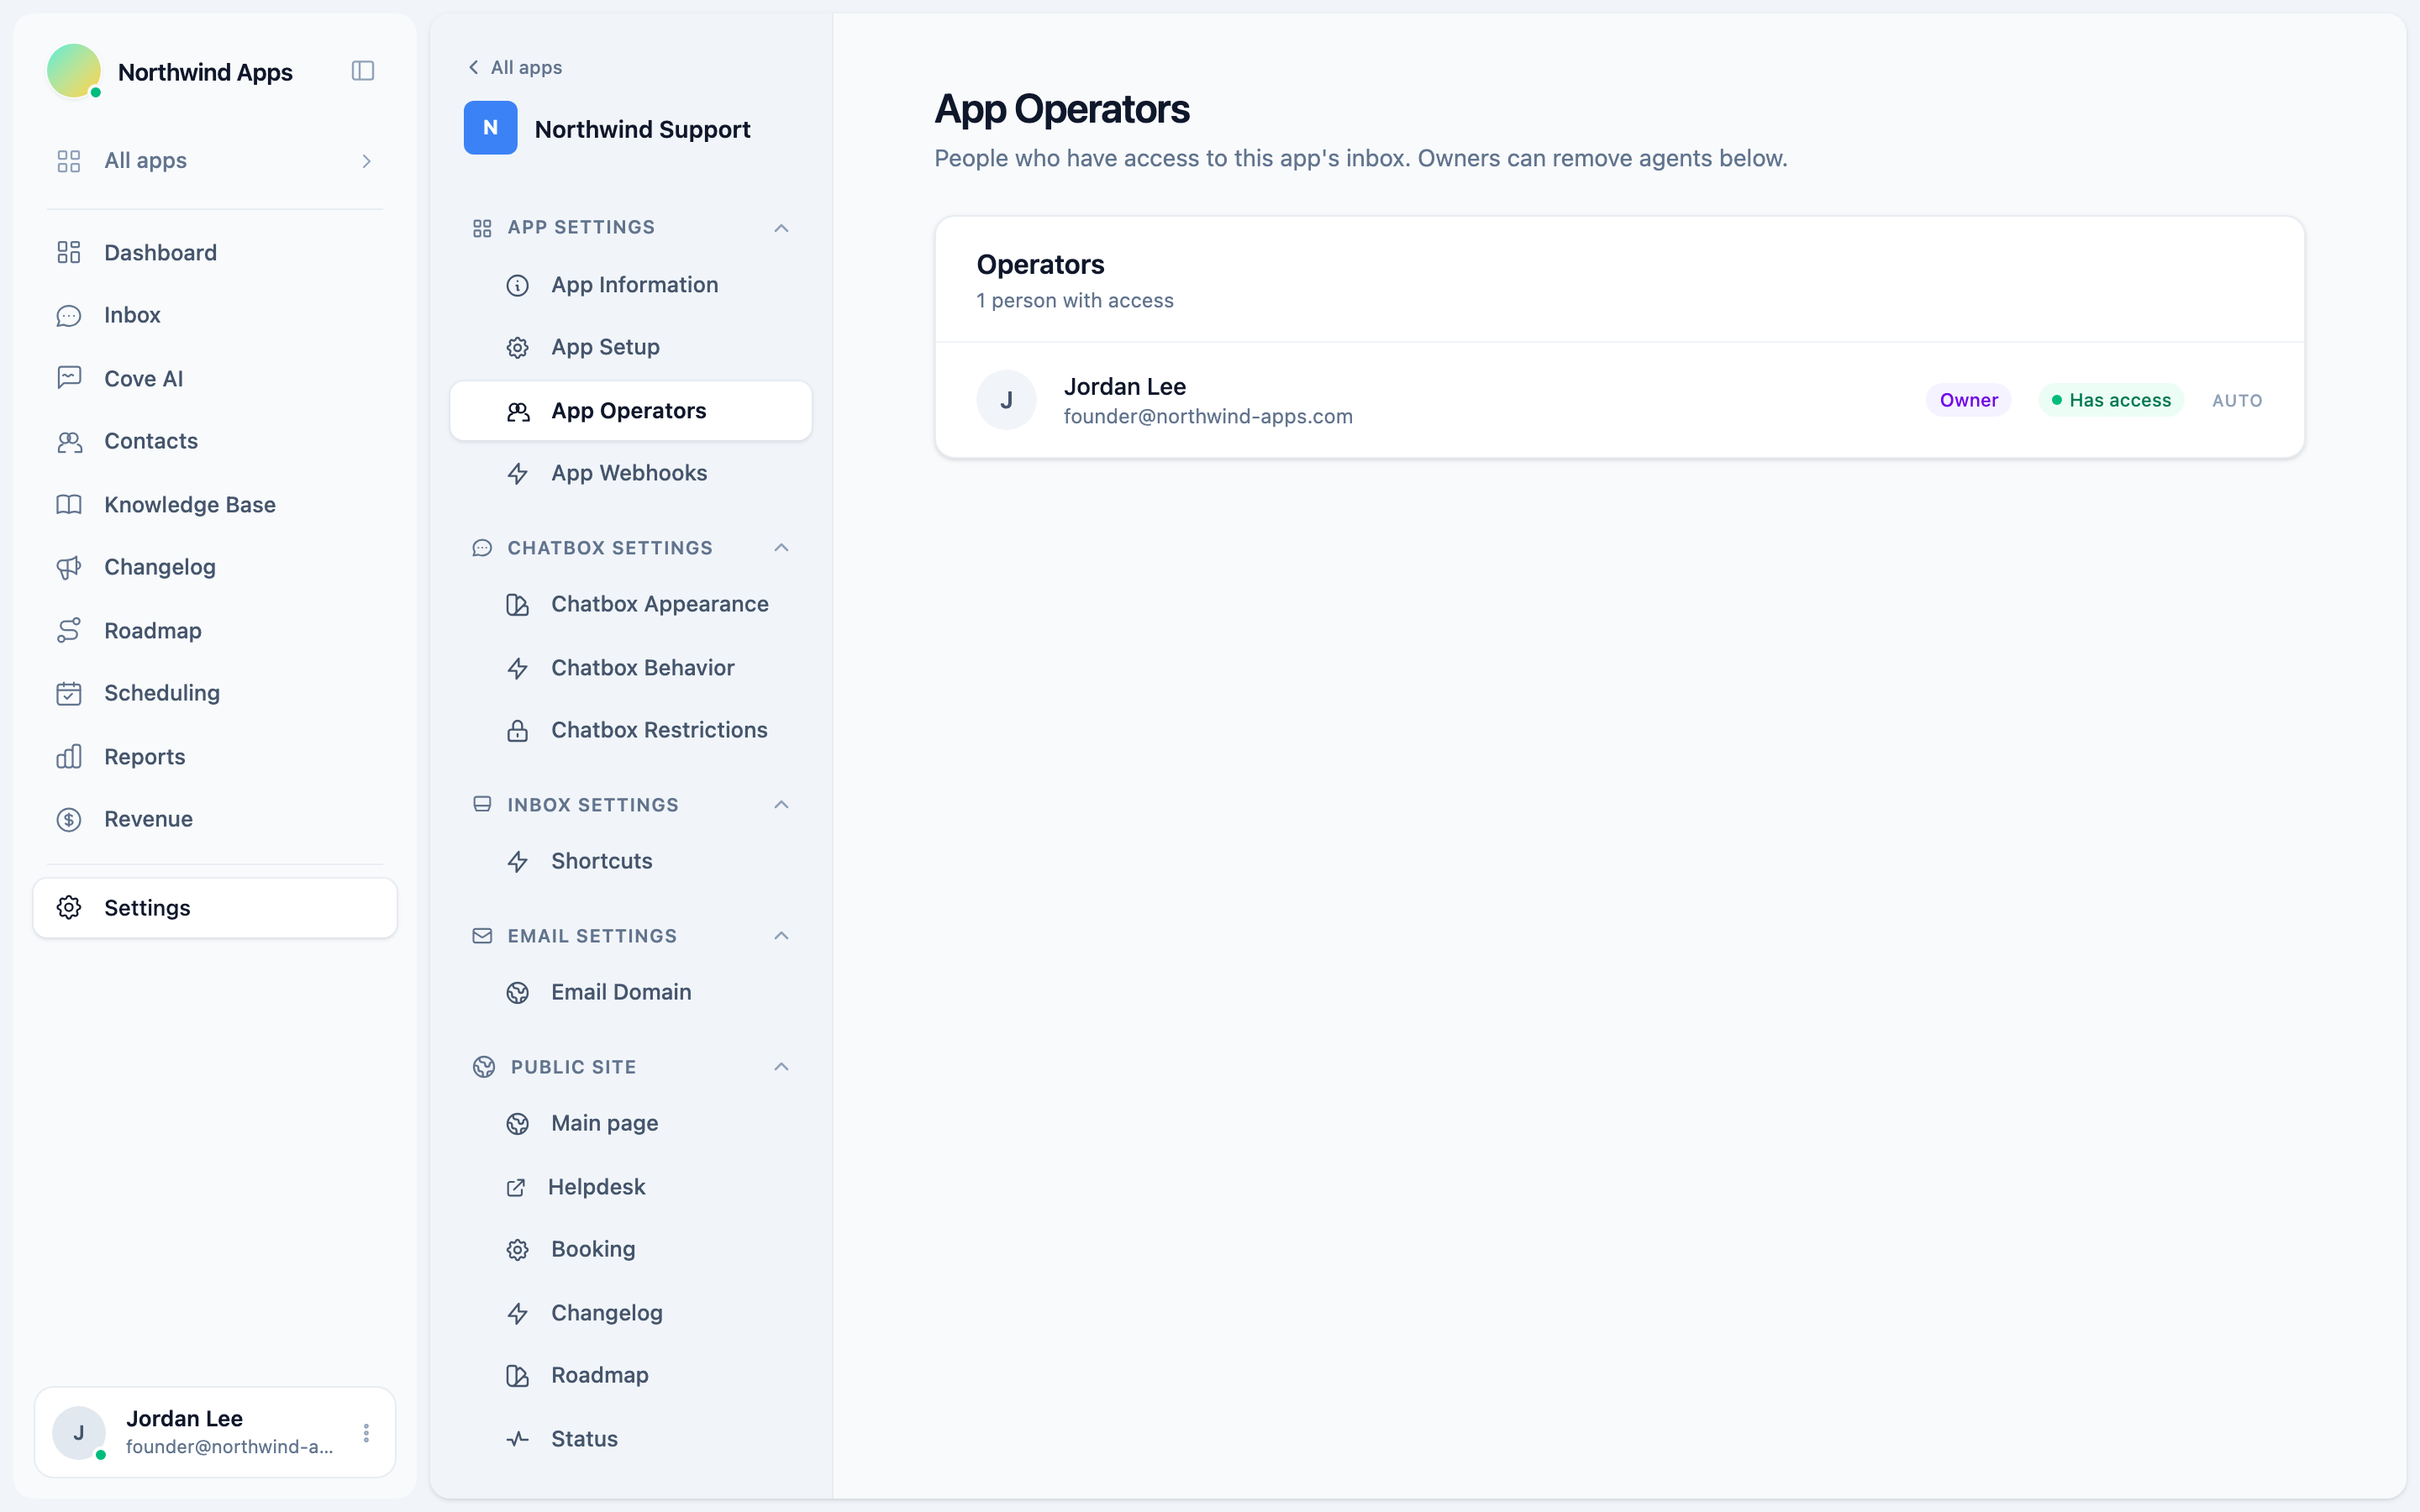Click the App Webhooks lightning icon
This screenshot has height=1512, width=2420.
pyautogui.click(x=517, y=474)
